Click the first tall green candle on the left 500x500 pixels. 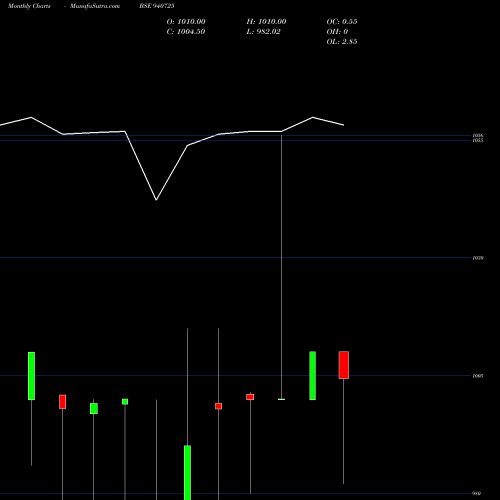[31, 376]
